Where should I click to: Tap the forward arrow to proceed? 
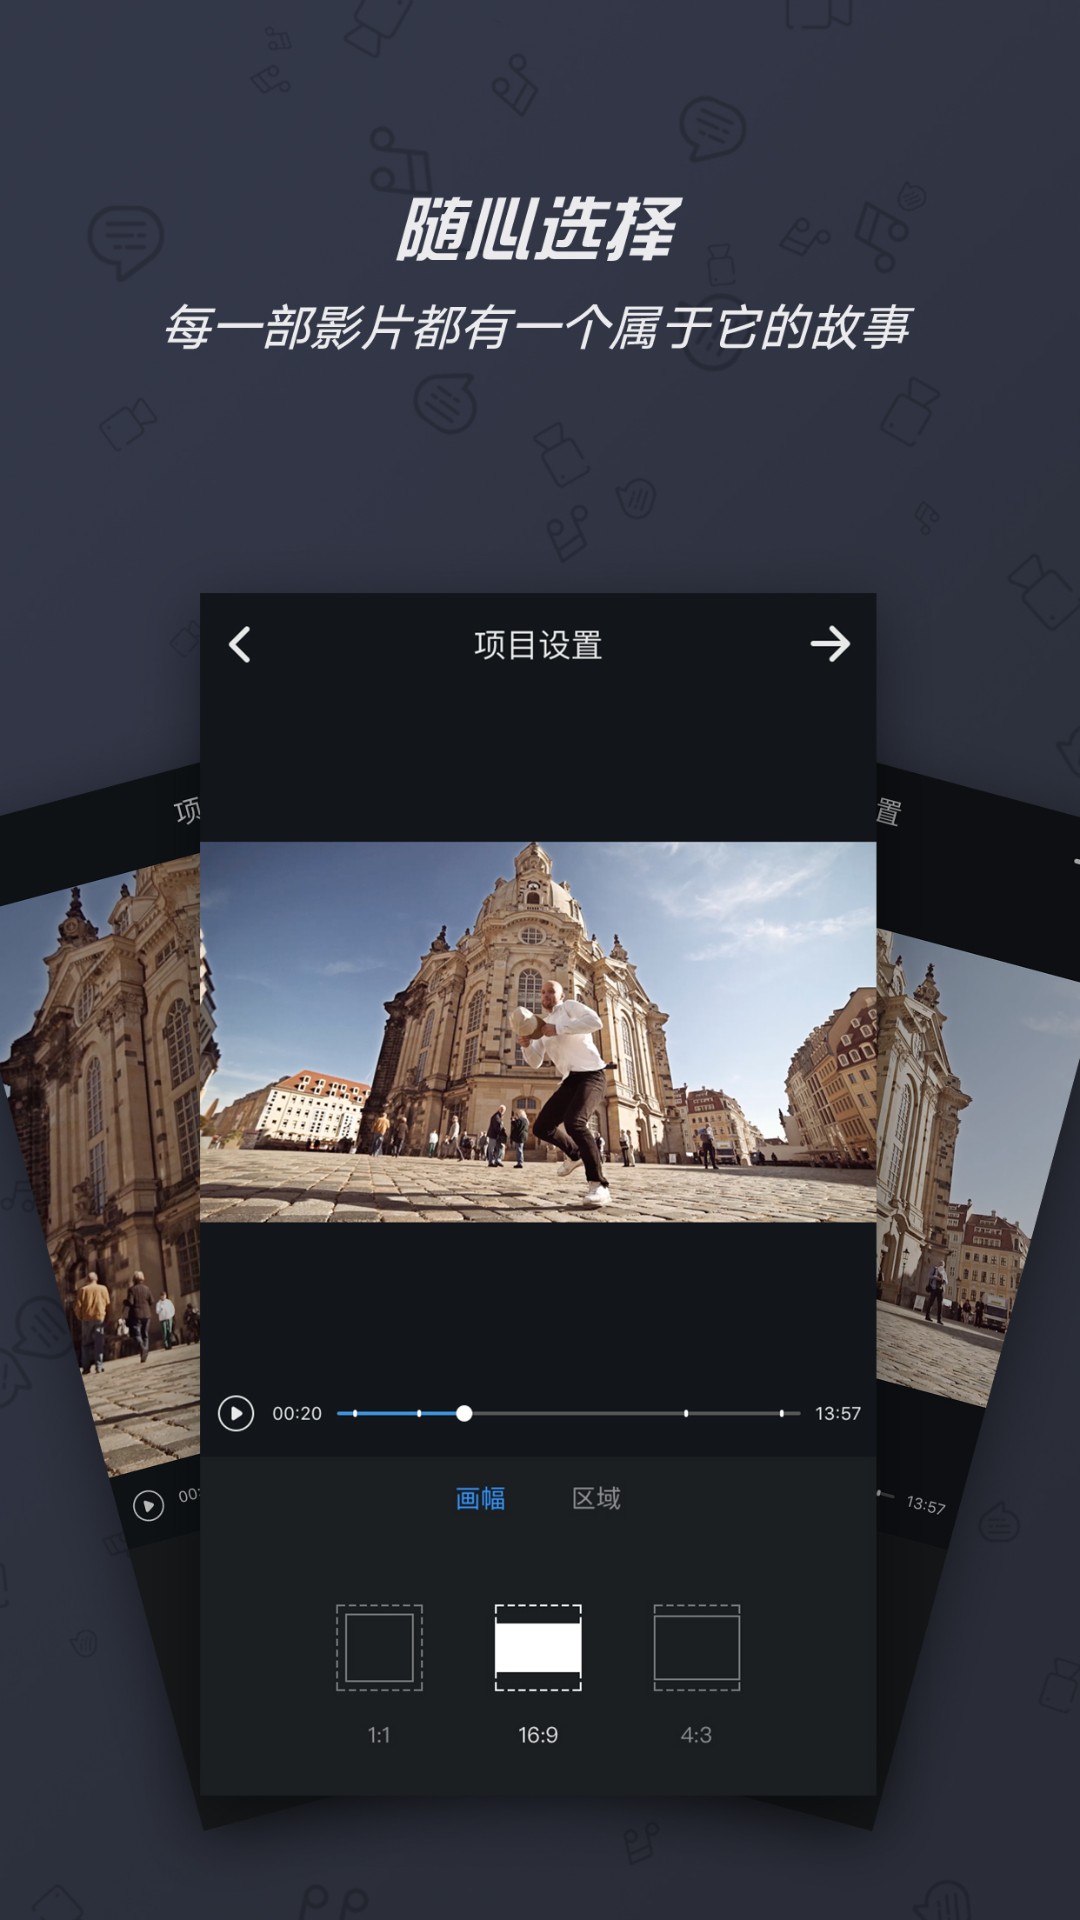830,644
